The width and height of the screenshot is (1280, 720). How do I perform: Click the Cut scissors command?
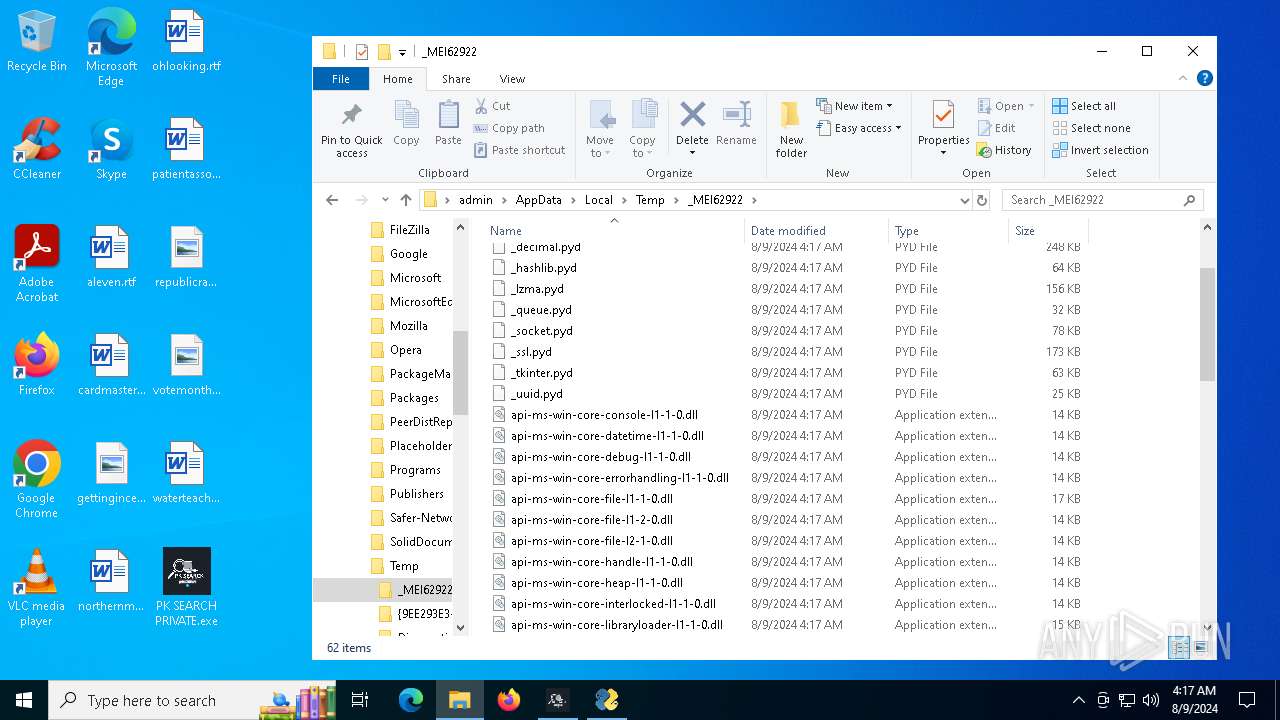(492, 106)
